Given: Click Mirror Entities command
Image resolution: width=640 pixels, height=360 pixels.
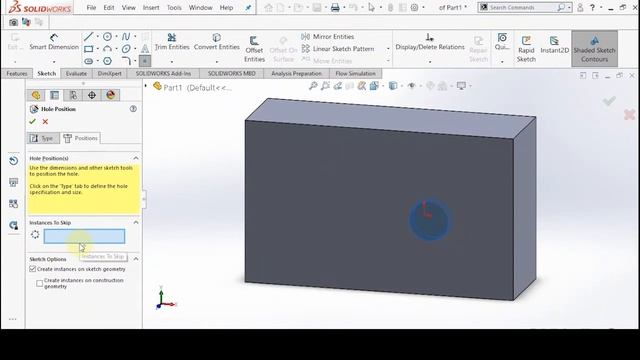Looking at the screenshot, I should click(328, 37).
